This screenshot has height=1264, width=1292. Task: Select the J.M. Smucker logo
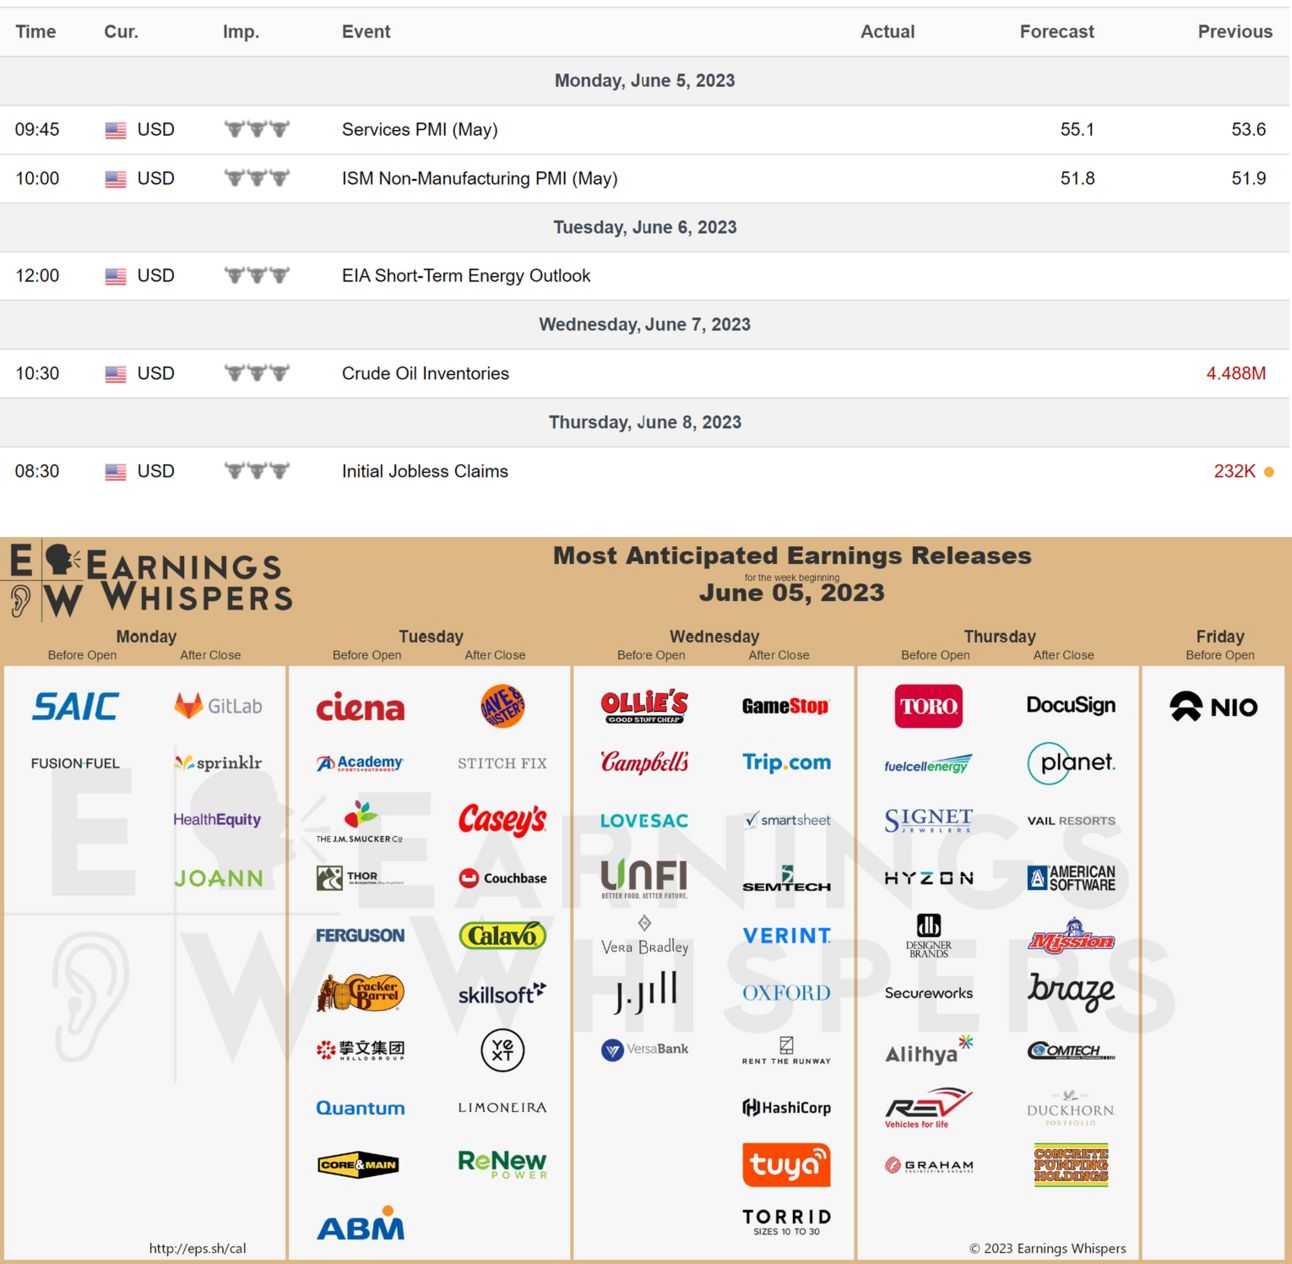[360, 821]
